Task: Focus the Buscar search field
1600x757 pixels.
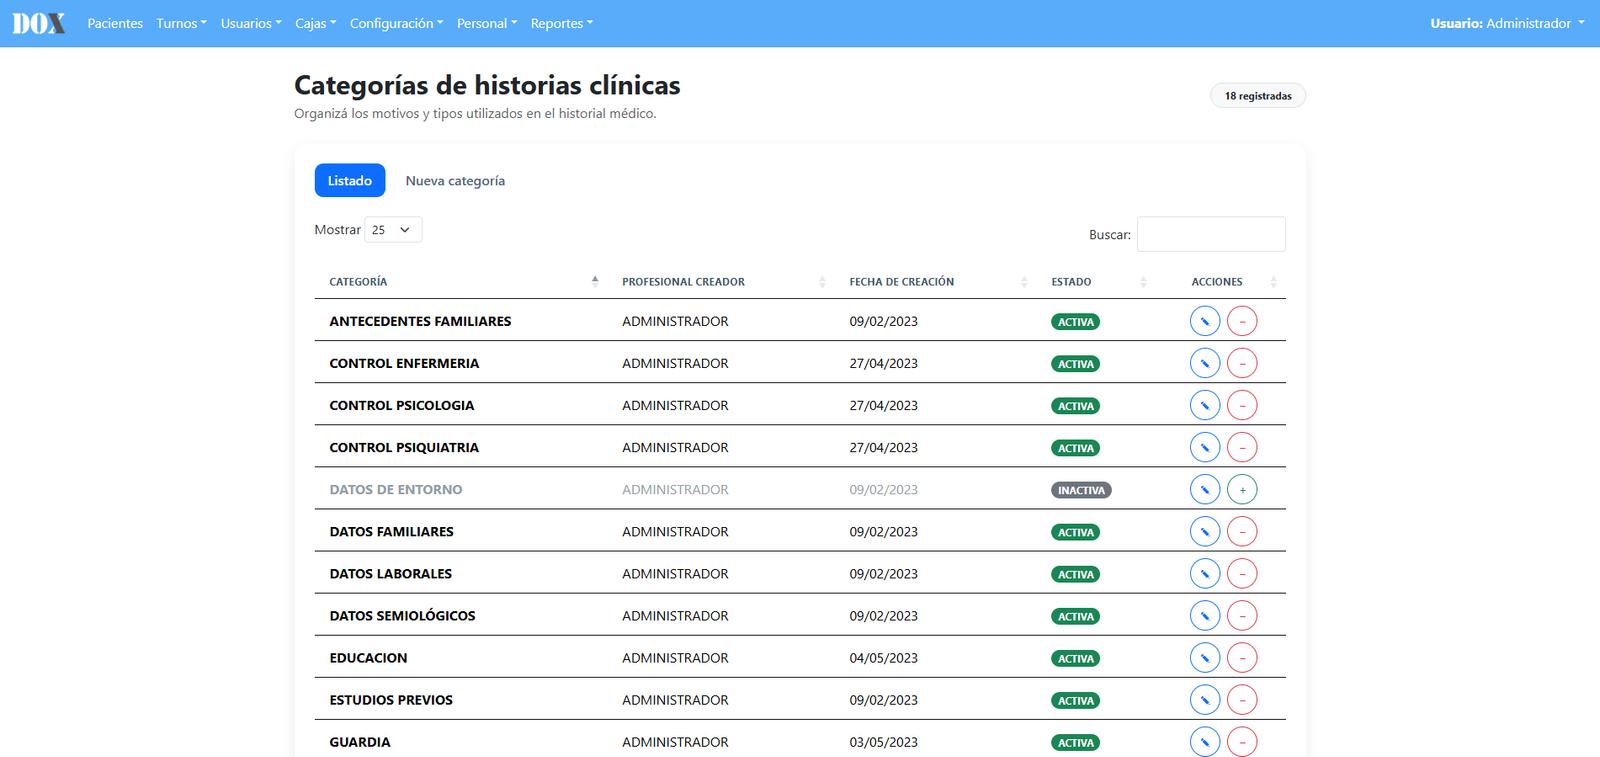Action: pyautogui.click(x=1211, y=234)
